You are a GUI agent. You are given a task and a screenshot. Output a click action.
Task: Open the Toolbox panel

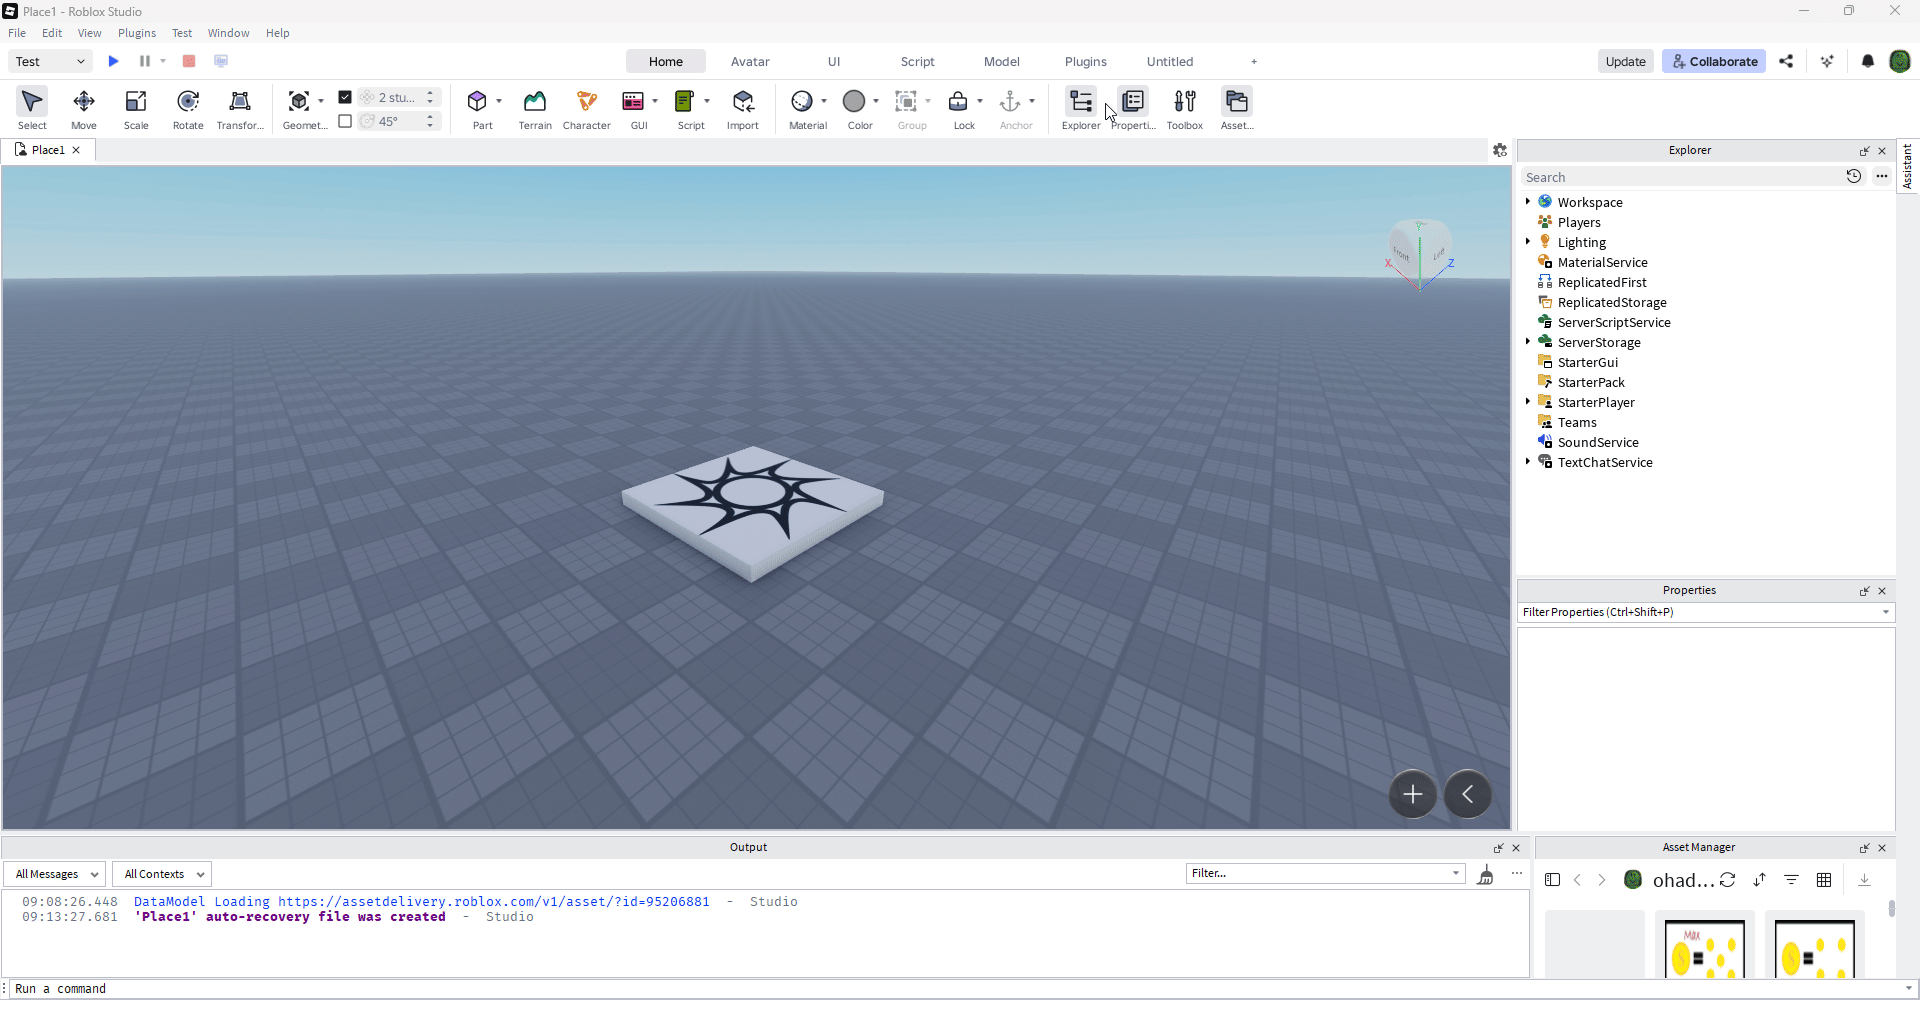point(1185,108)
